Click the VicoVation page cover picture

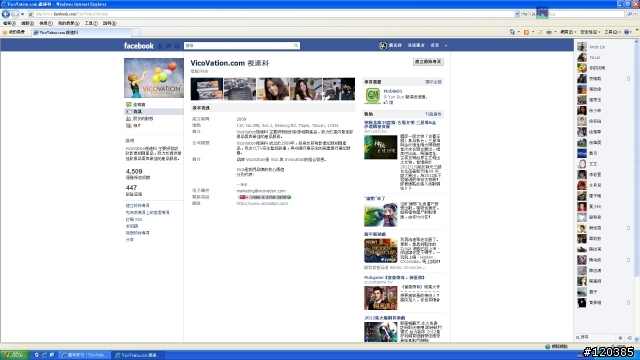tap(154, 78)
